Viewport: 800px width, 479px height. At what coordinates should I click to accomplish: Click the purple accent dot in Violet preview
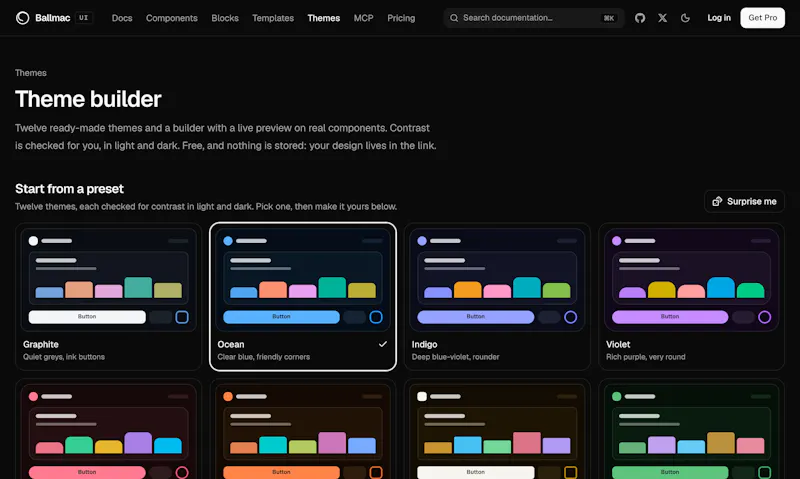pos(616,241)
